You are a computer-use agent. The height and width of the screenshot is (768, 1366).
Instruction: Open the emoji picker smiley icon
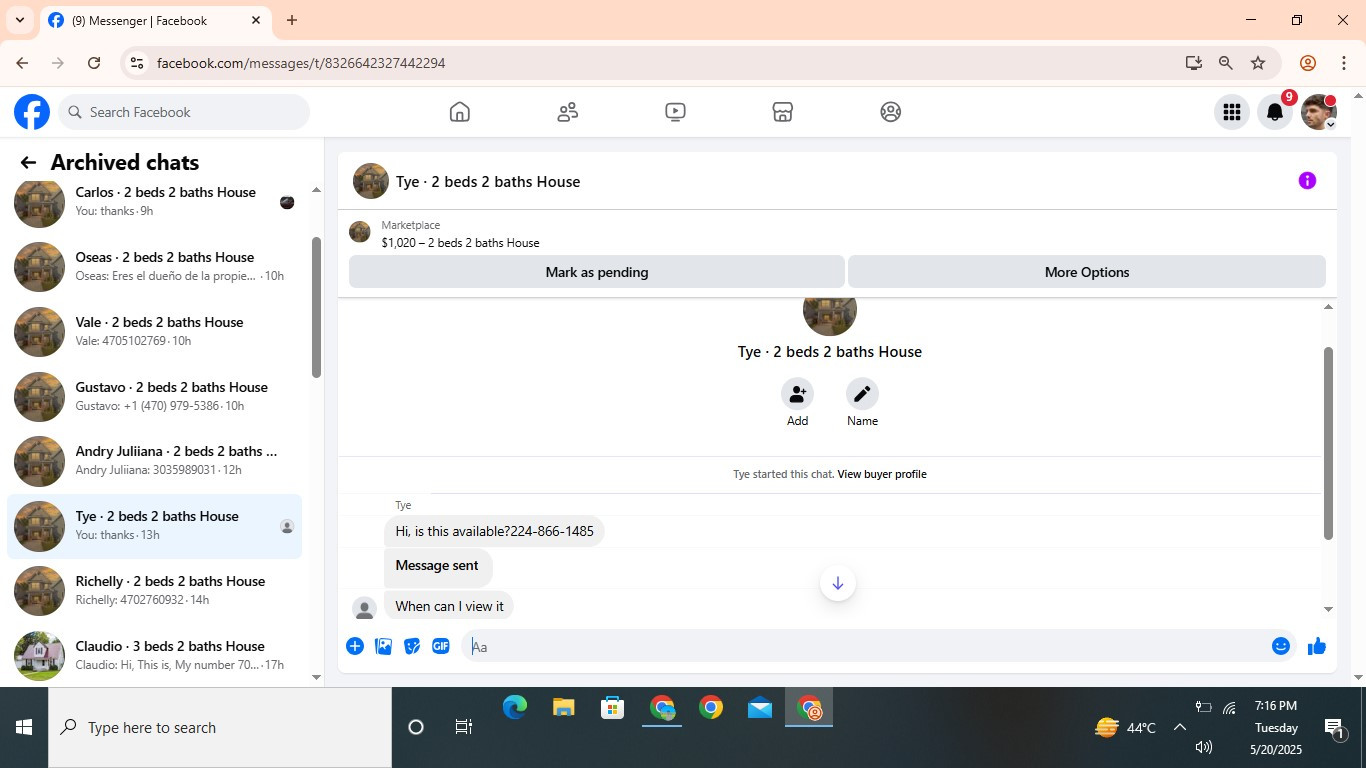click(x=1281, y=646)
